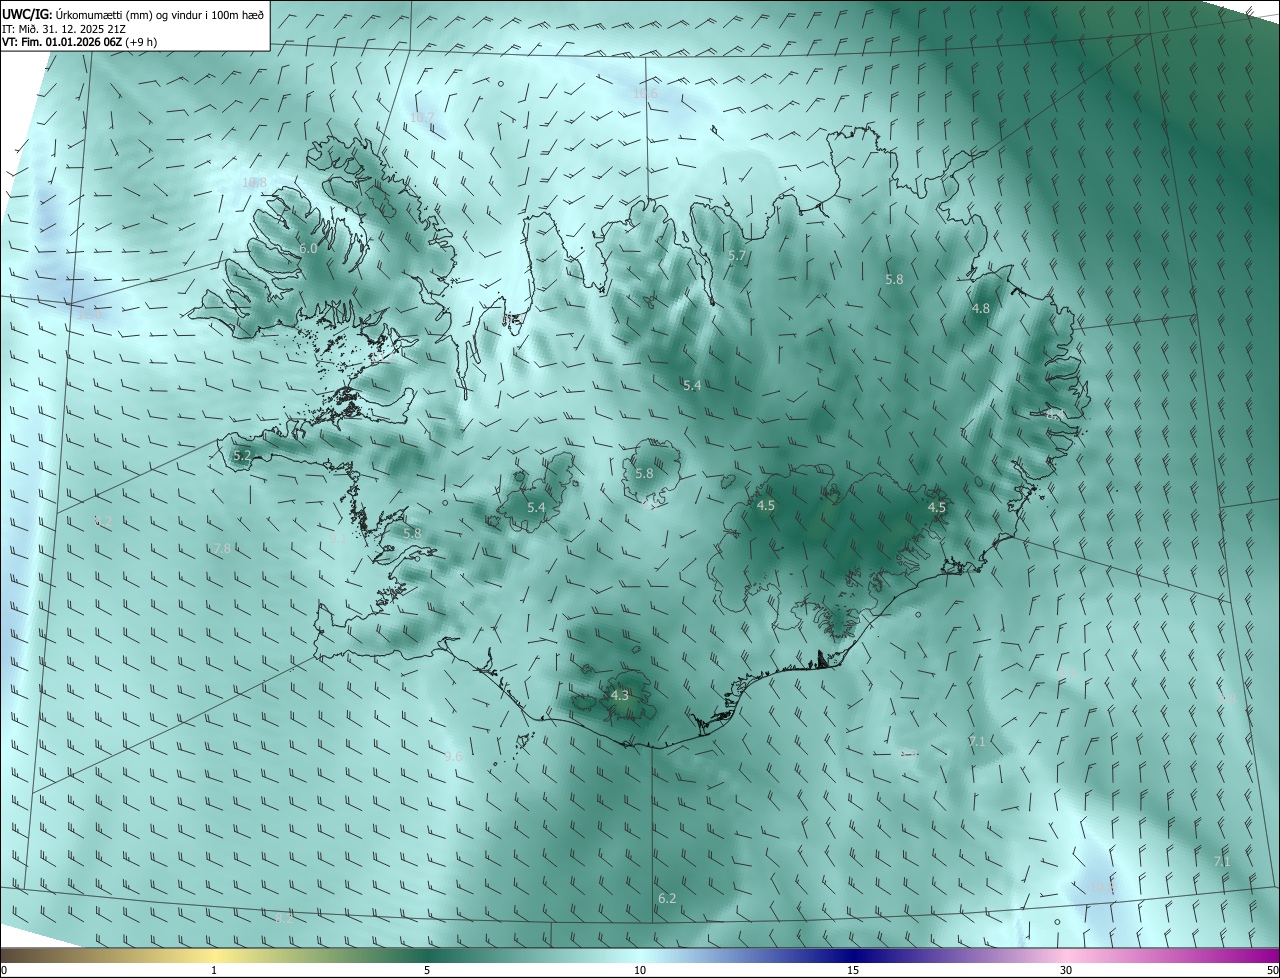Click the colour bar tick label '1'
The image size is (1280, 978).
[214, 970]
